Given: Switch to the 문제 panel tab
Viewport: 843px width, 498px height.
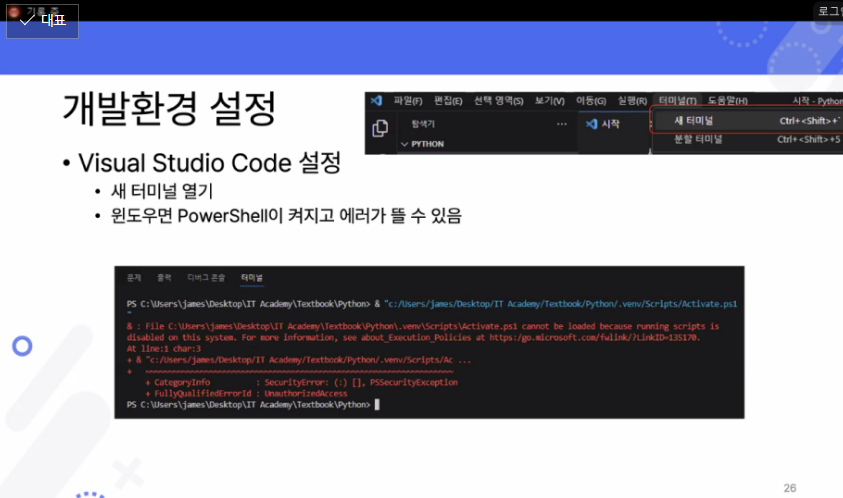Looking at the screenshot, I should [x=134, y=278].
